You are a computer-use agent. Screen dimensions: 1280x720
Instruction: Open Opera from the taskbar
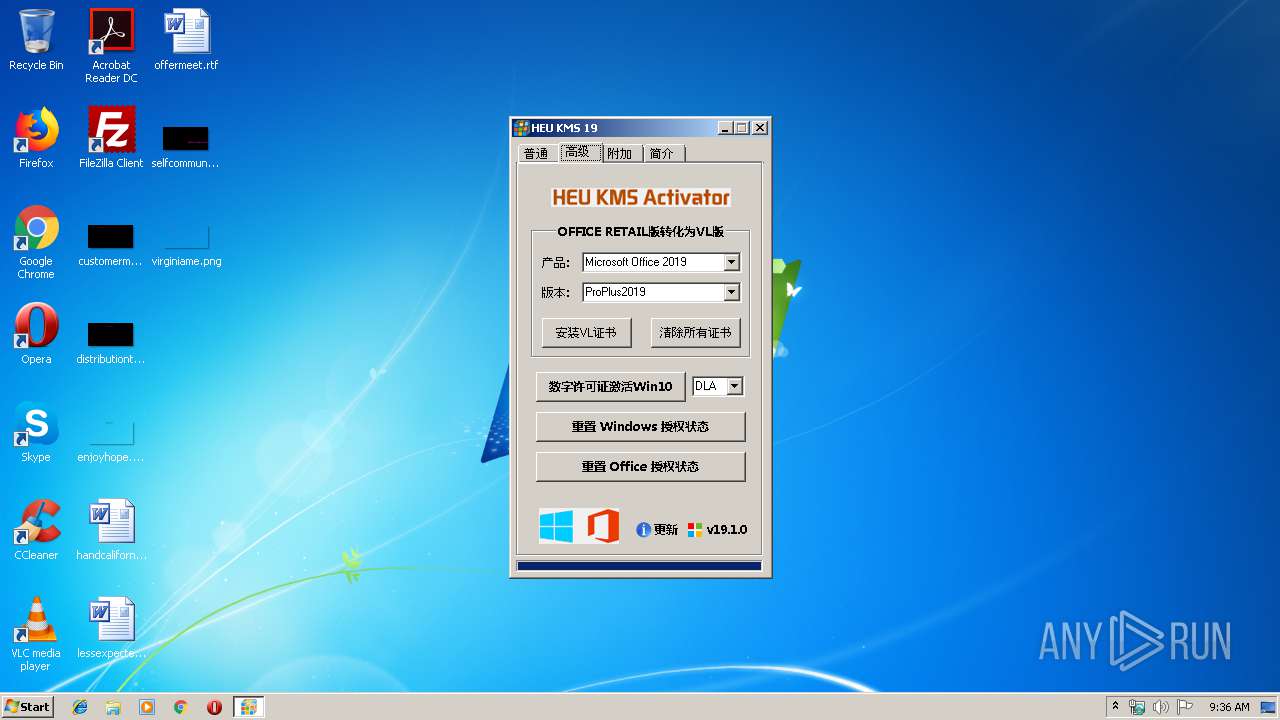(x=214, y=707)
